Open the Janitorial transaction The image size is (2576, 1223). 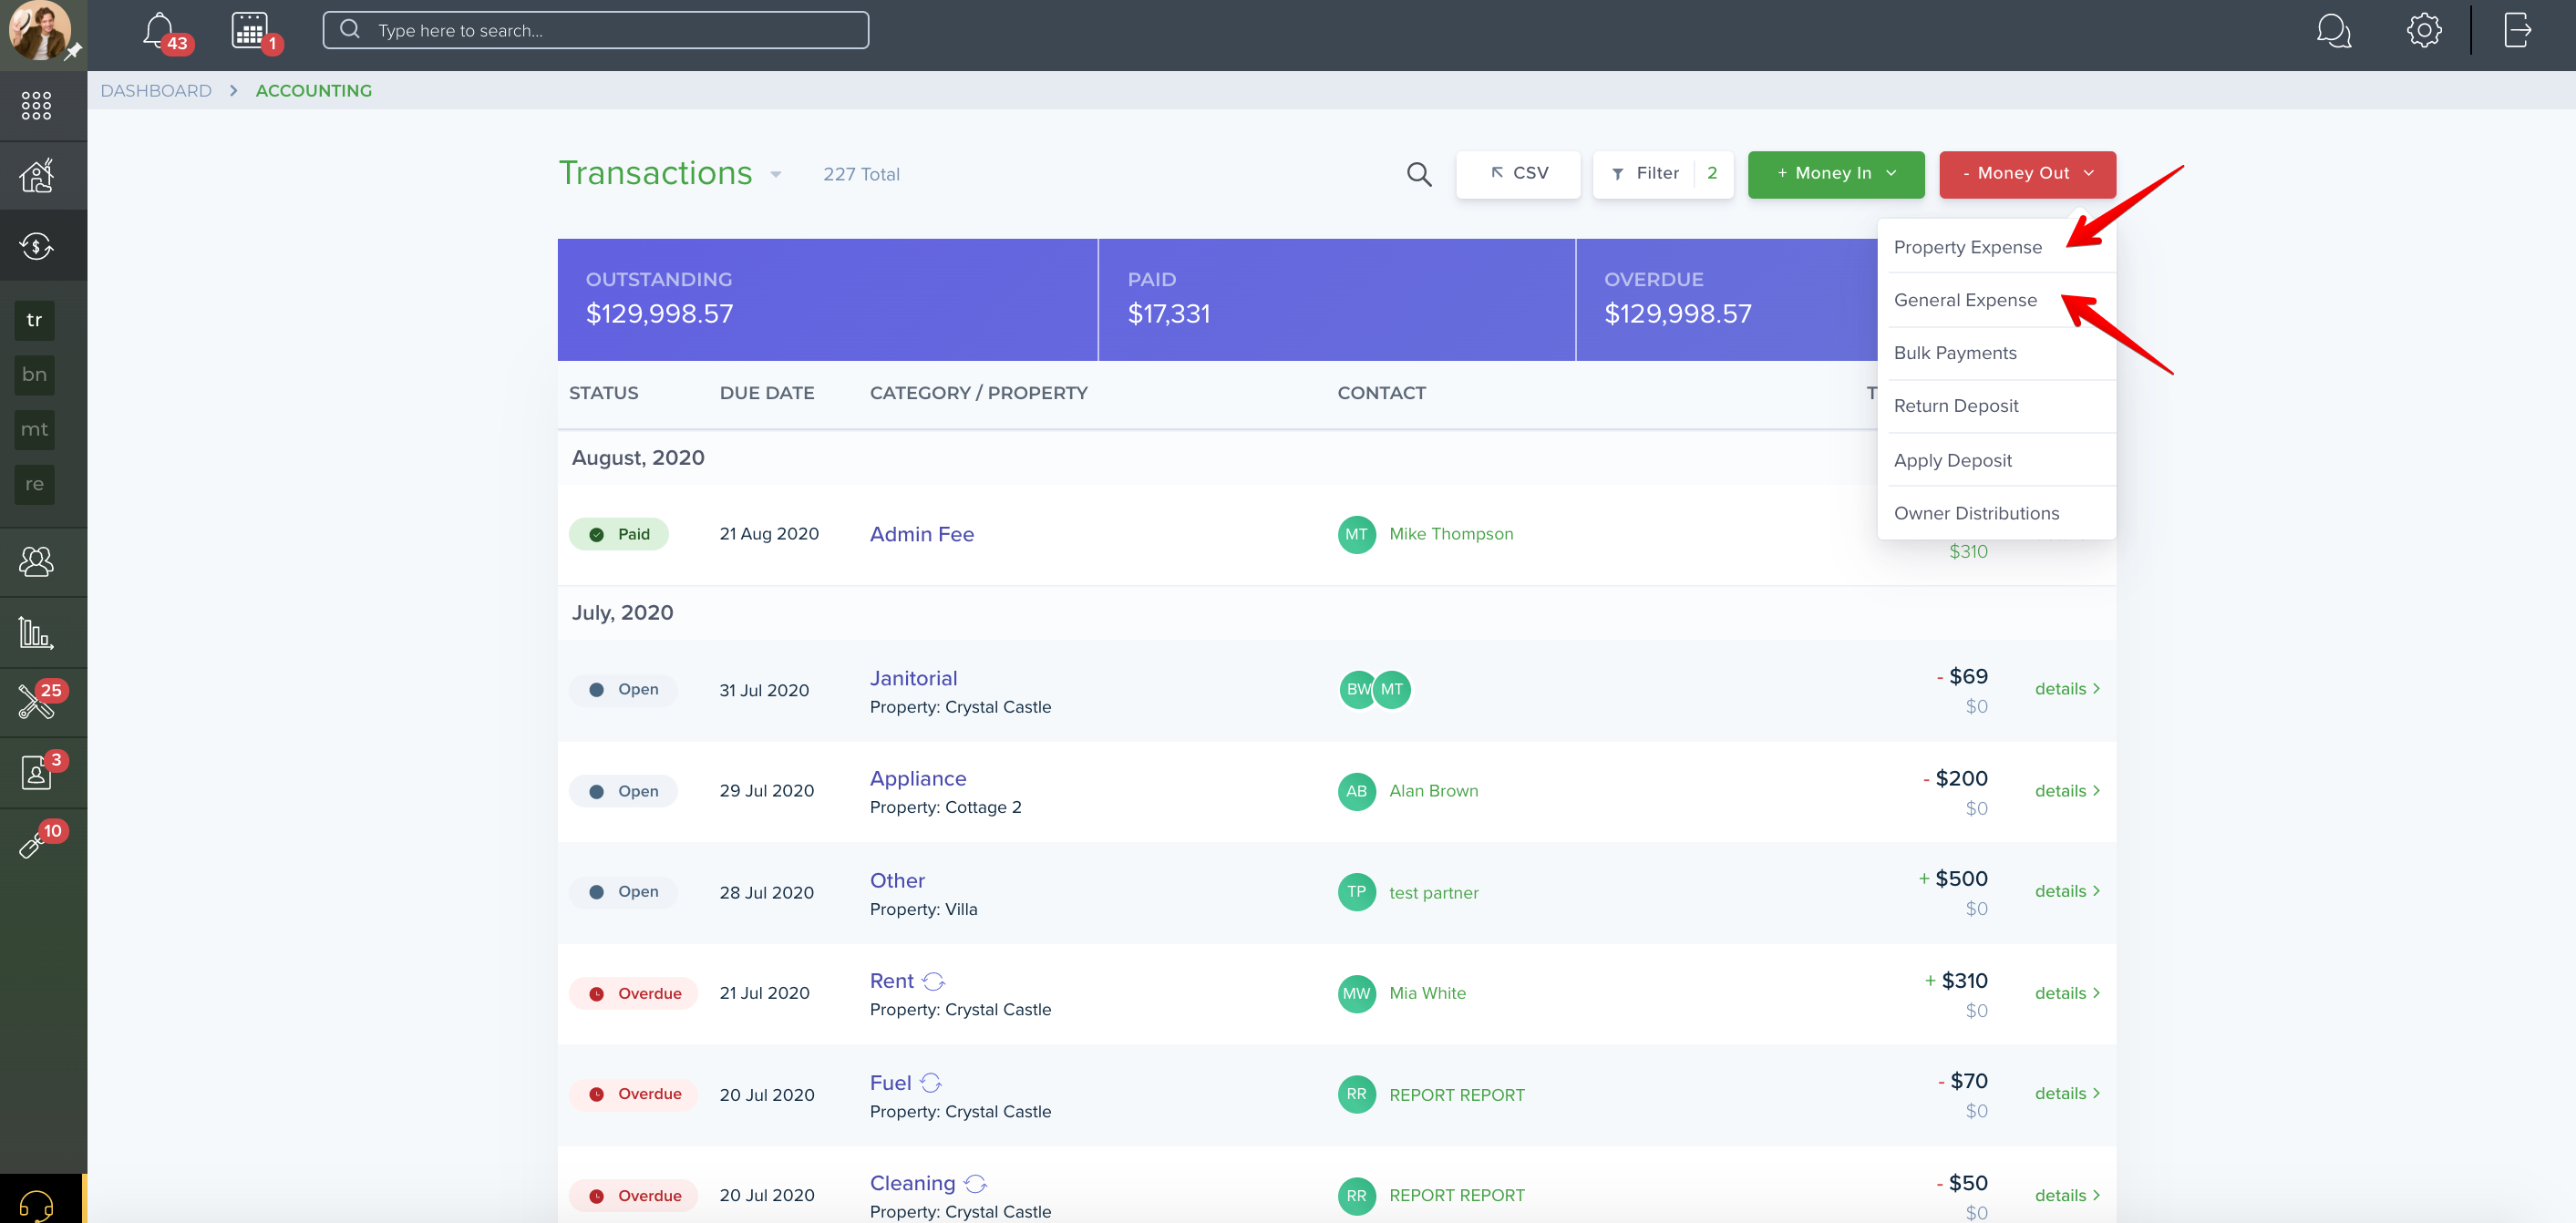(x=913, y=678)
